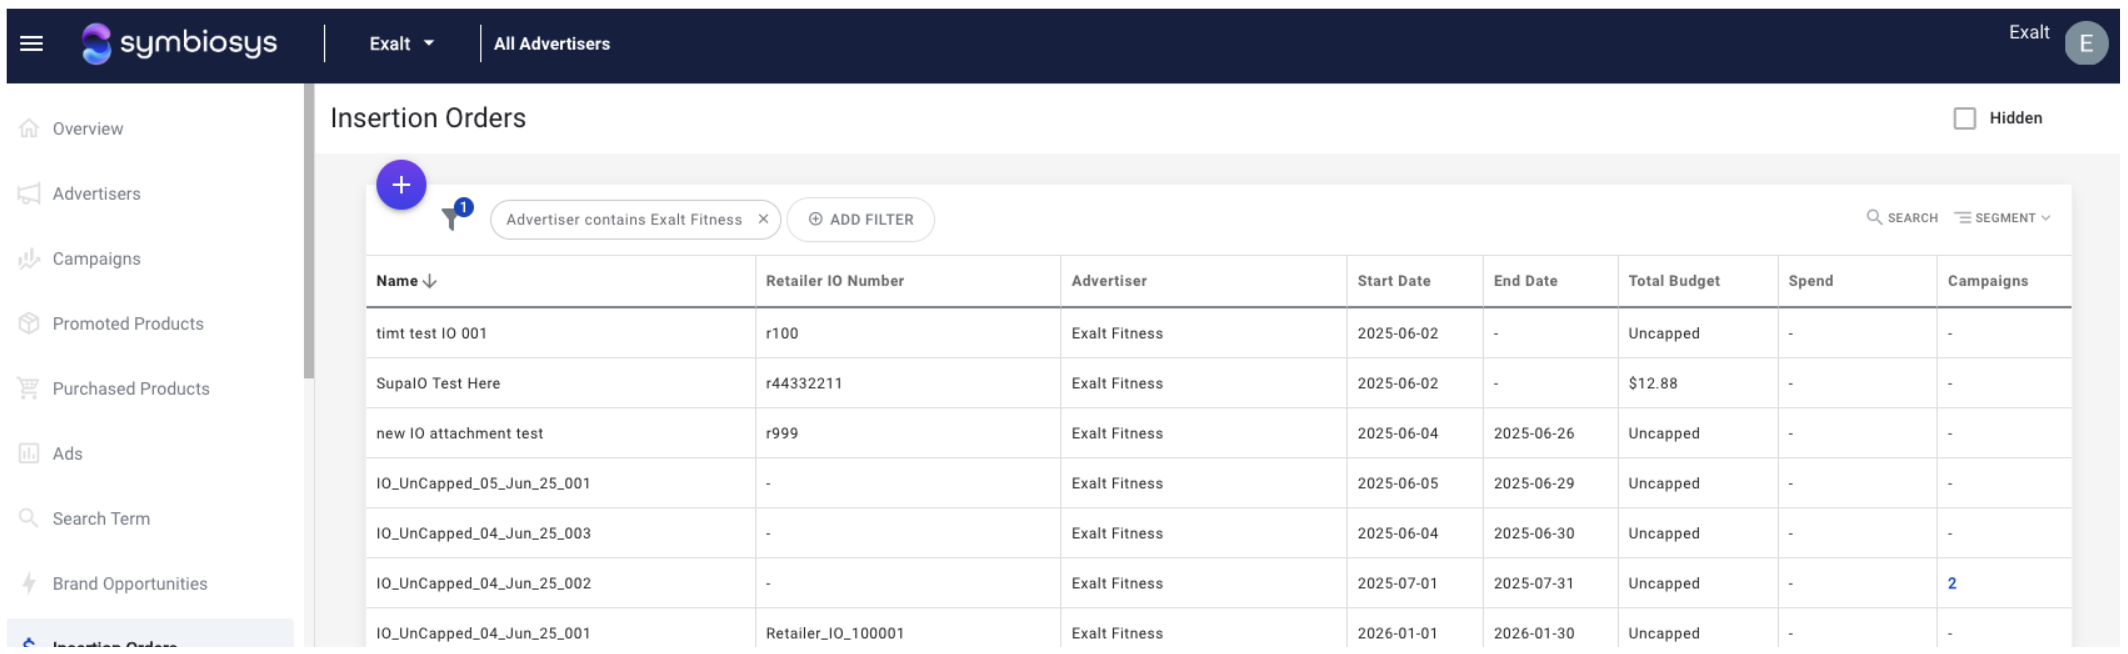Enable the Hidden checkbox
Image resolution: width=2128 pixels, height=654 pixels.
[x=1964, y=118]
